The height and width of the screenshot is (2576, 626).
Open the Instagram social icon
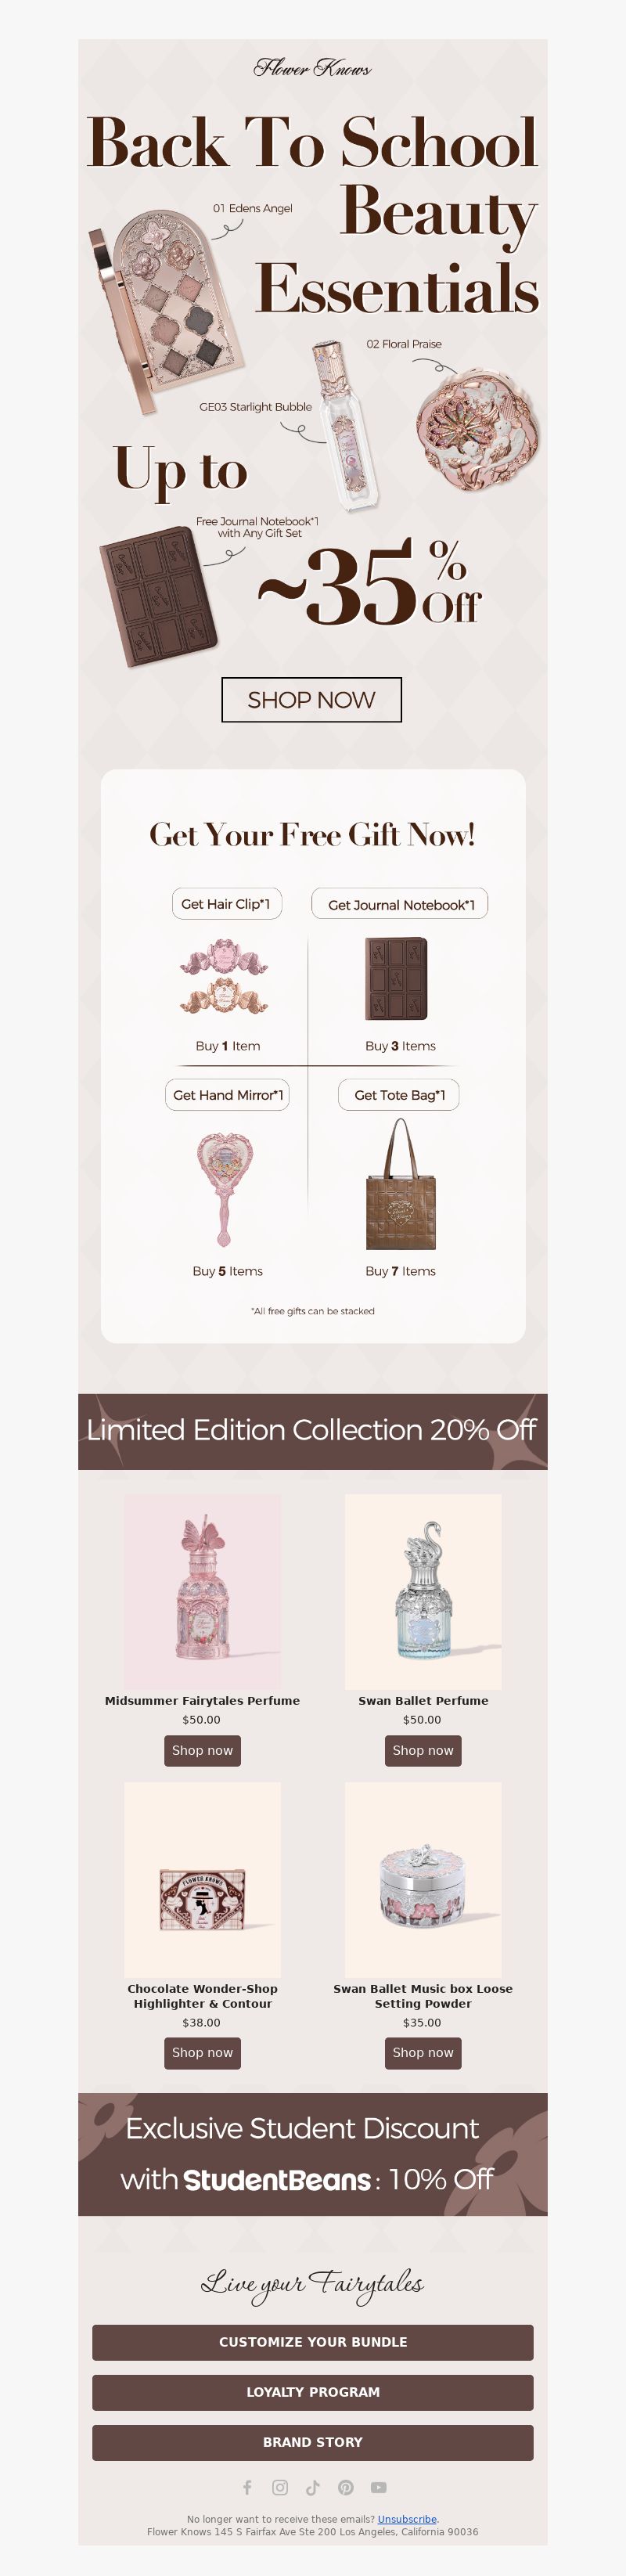tap(280, 2487)
